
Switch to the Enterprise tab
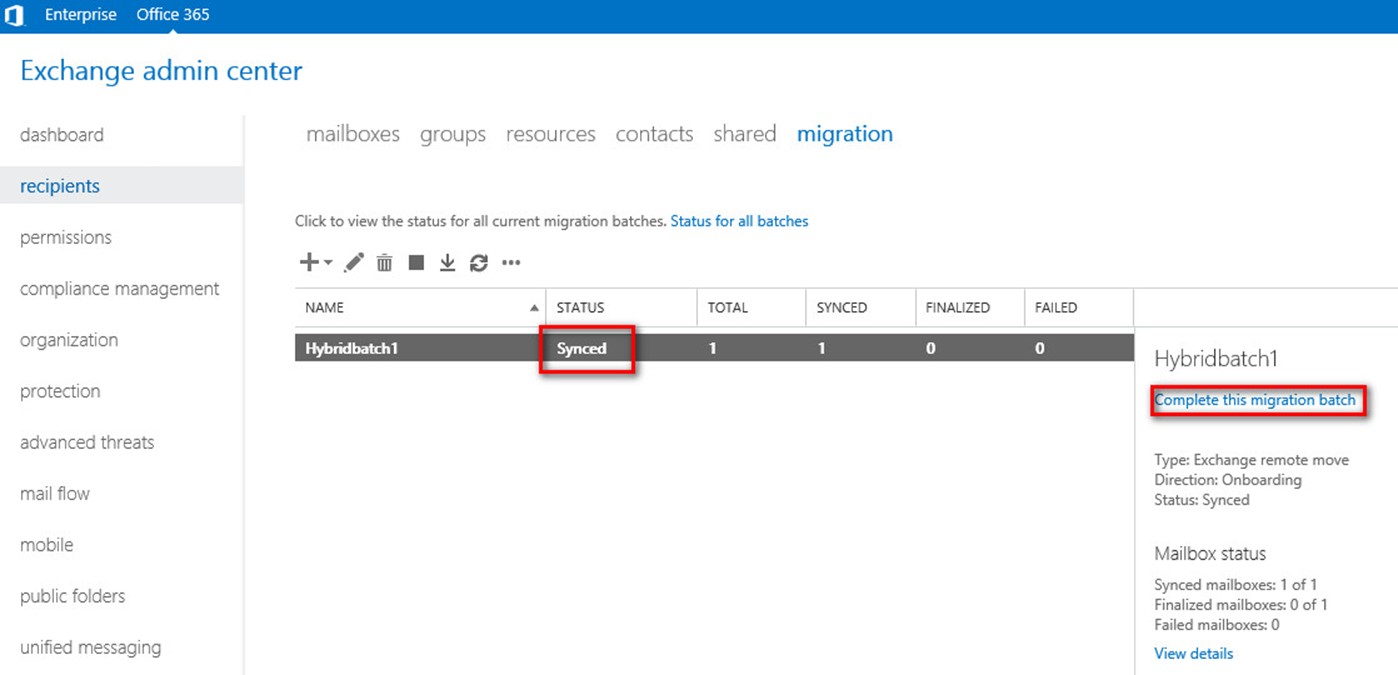(x=80, y=15)
